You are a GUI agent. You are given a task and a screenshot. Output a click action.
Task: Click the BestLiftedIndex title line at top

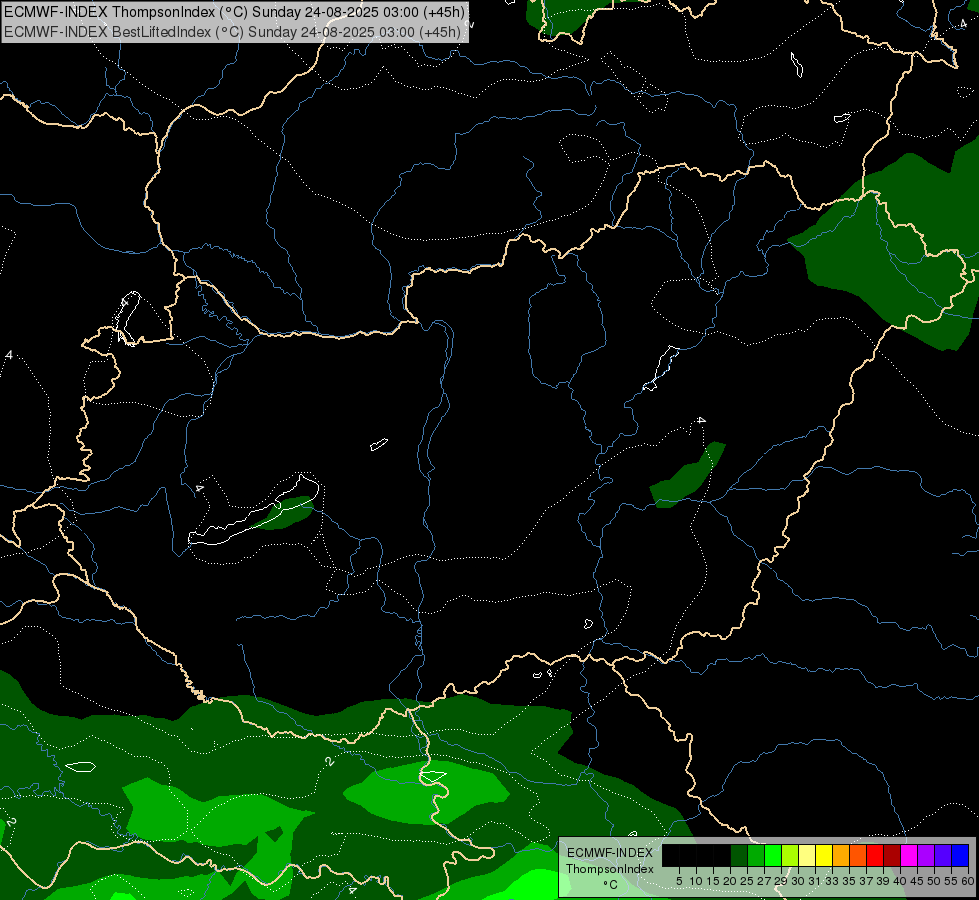coord(232,32)
